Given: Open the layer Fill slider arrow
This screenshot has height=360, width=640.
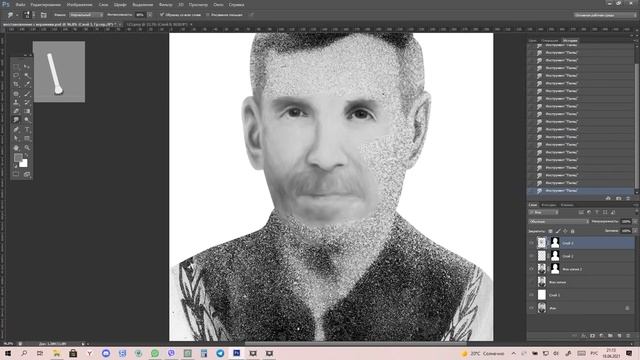Looking at the screenshot, I should [x=635, y=231].
